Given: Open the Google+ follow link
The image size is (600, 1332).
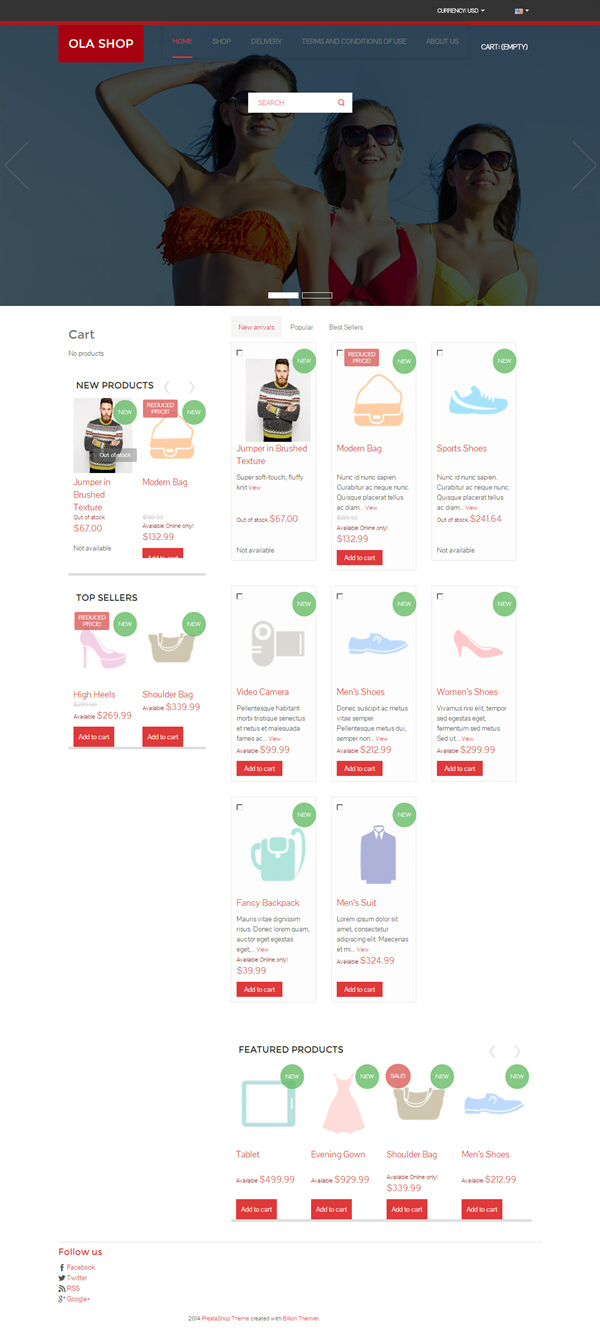Looking at the screenshot, I should coord(78,1300).
